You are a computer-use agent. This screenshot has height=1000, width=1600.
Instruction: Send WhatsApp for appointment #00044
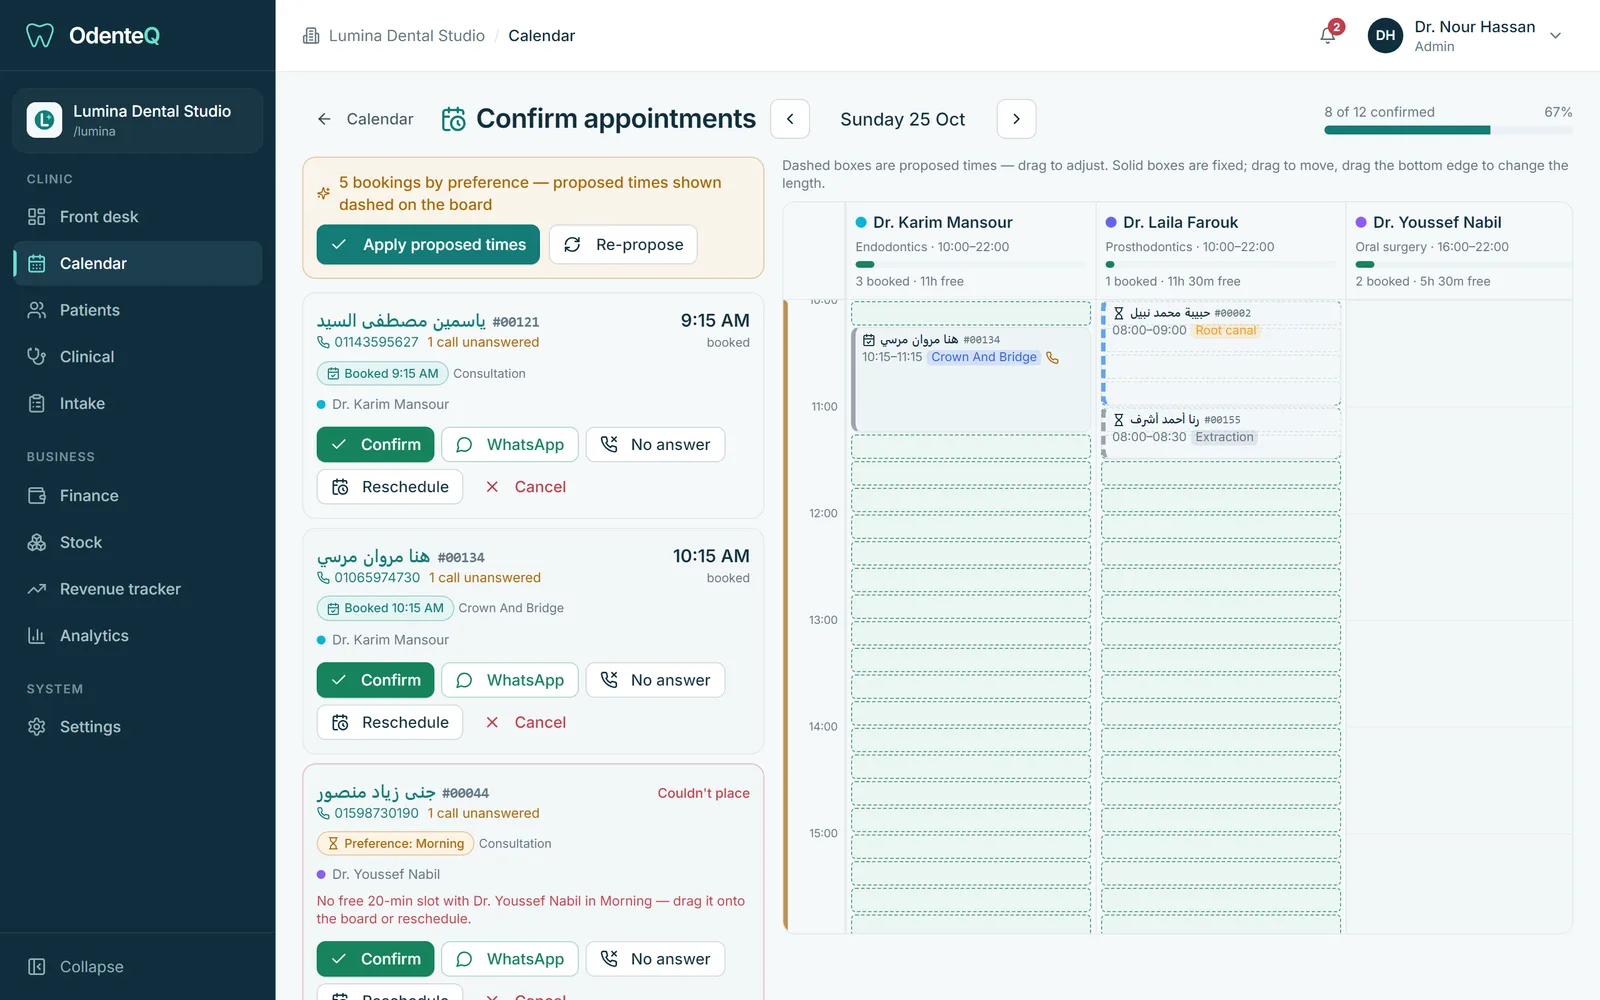click(510, 959)
